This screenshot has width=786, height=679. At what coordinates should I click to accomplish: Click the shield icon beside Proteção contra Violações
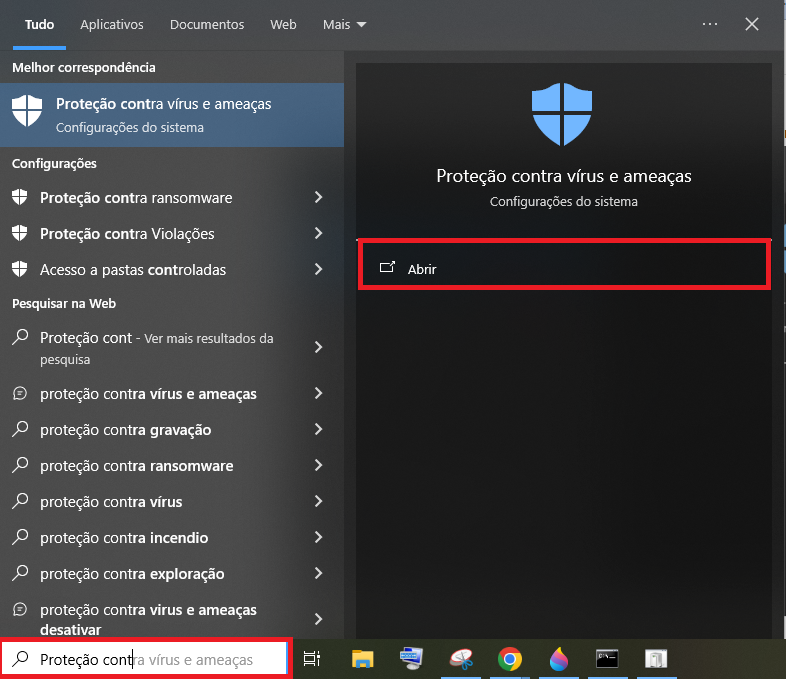click(20, 233)
